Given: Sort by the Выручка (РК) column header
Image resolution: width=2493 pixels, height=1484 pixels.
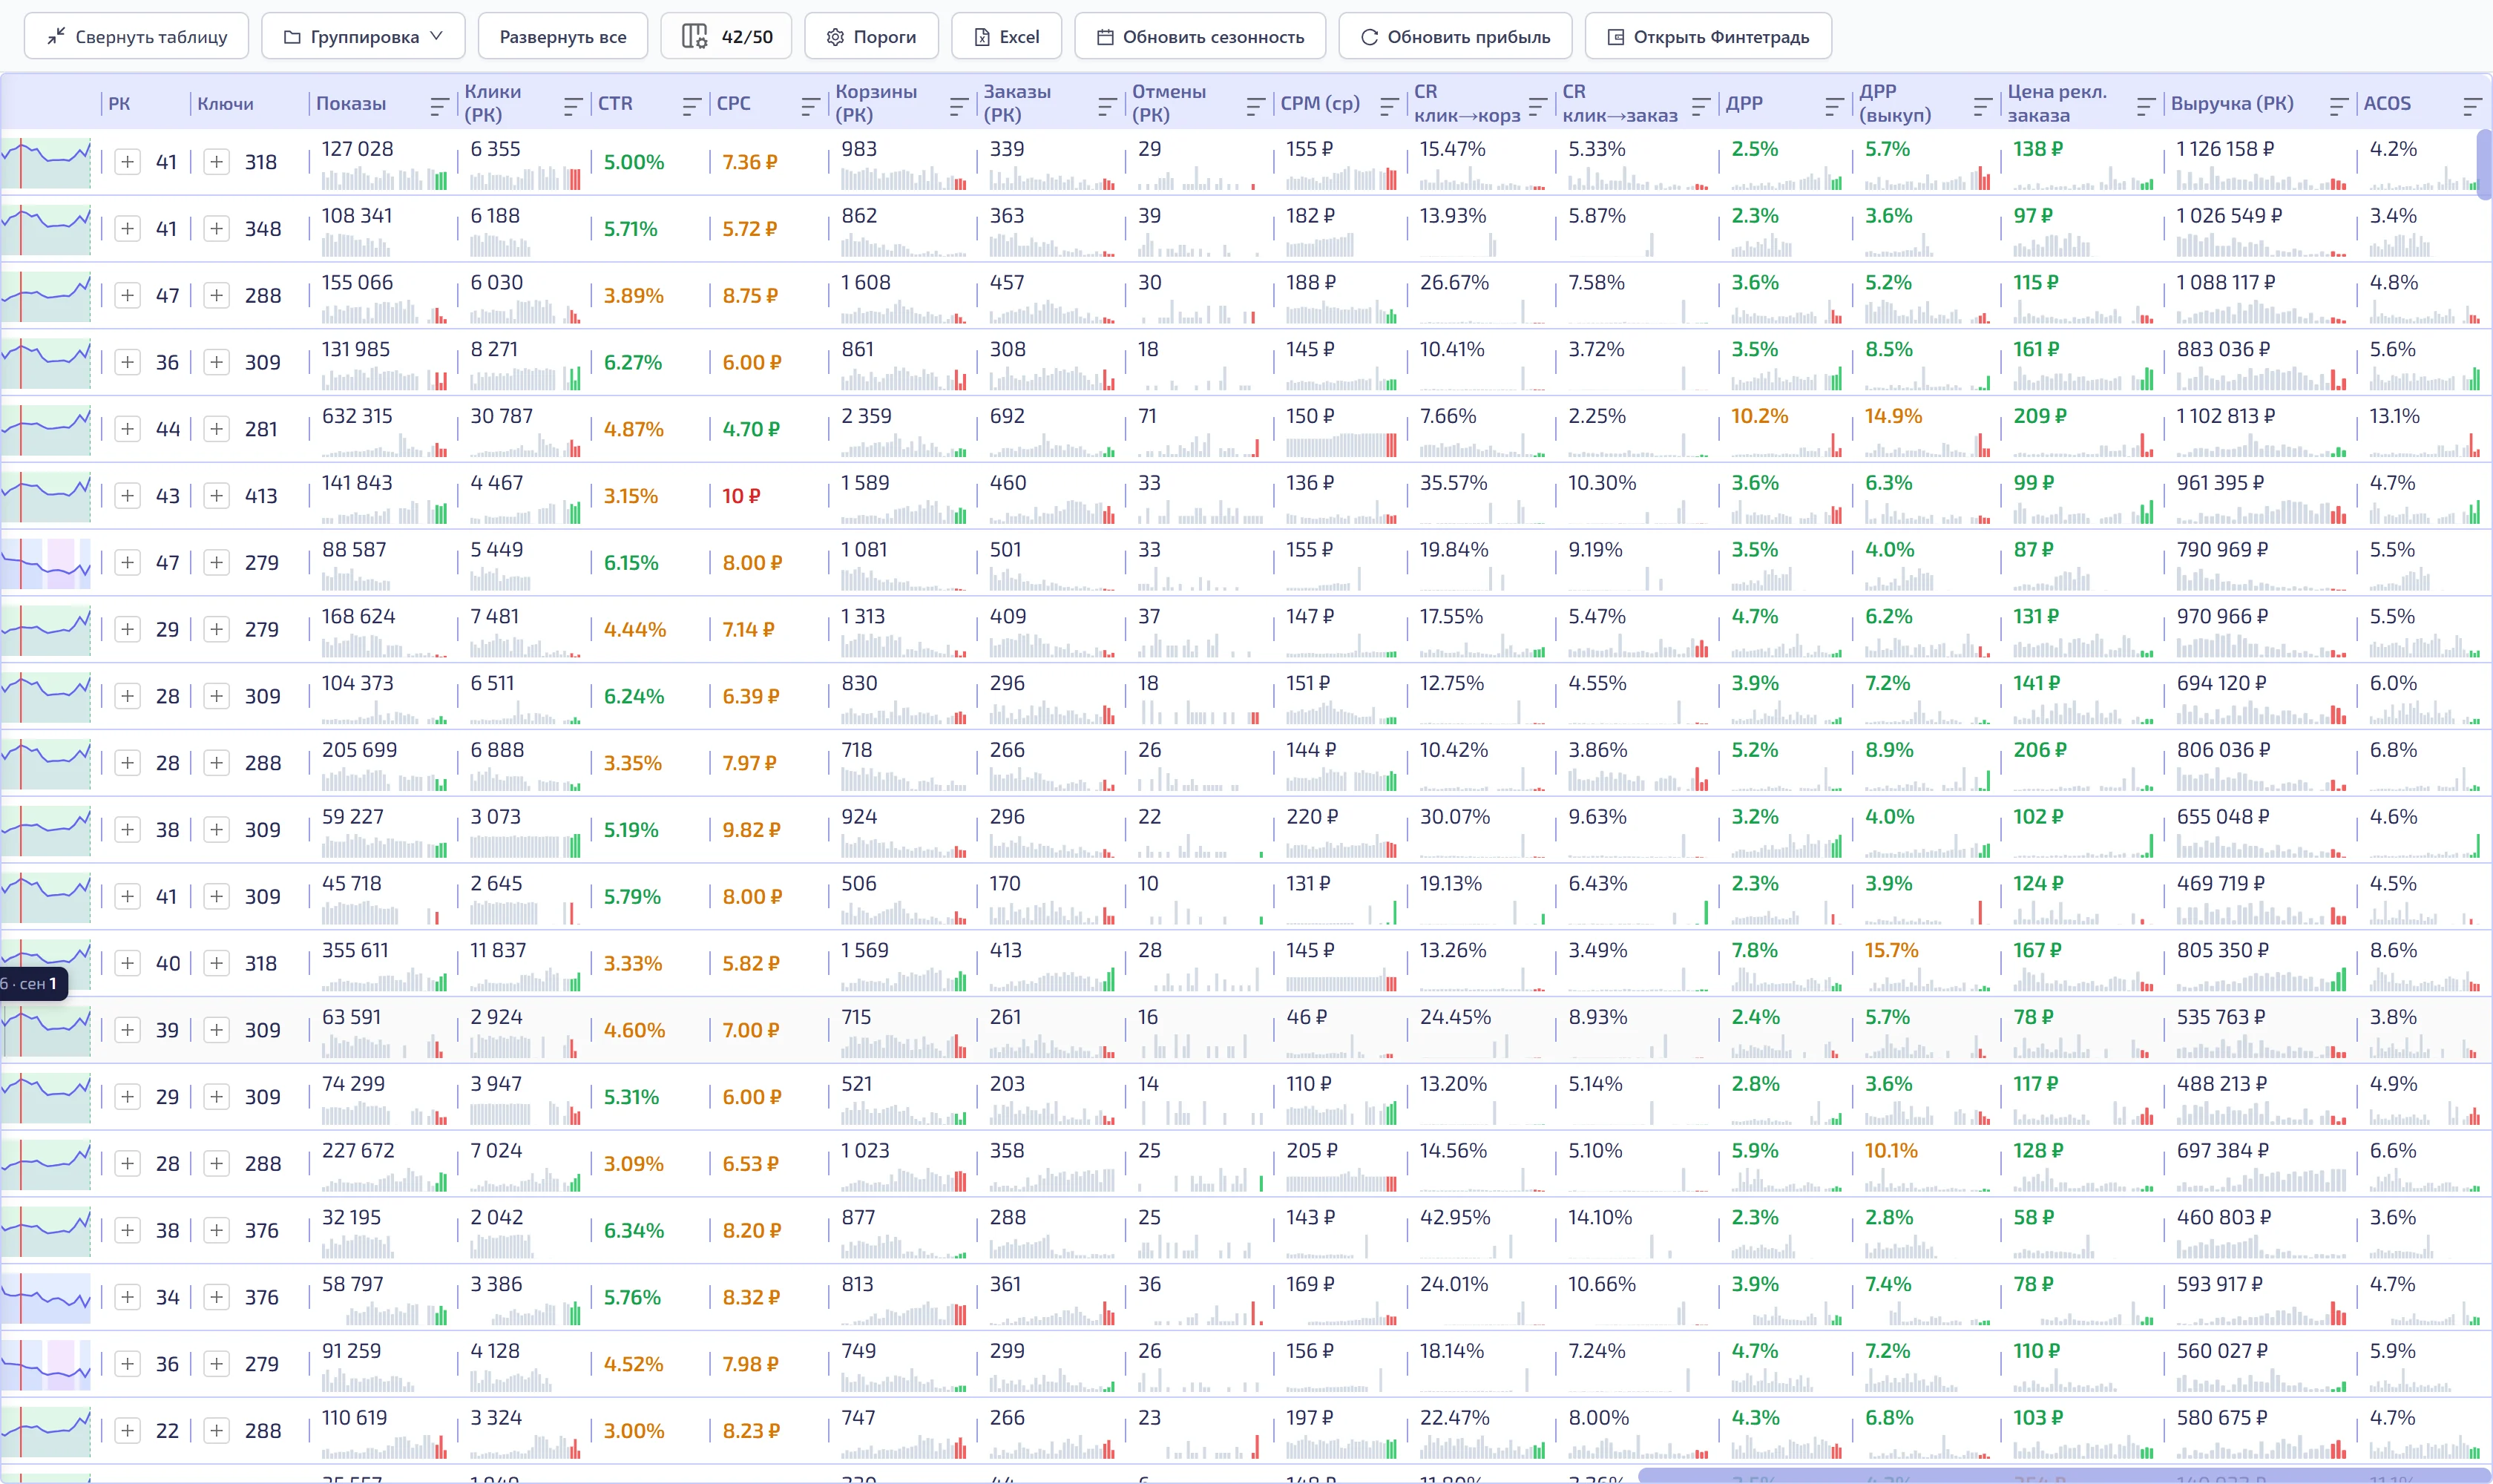Looking at the screenshot, I should tap(2232, 104).
